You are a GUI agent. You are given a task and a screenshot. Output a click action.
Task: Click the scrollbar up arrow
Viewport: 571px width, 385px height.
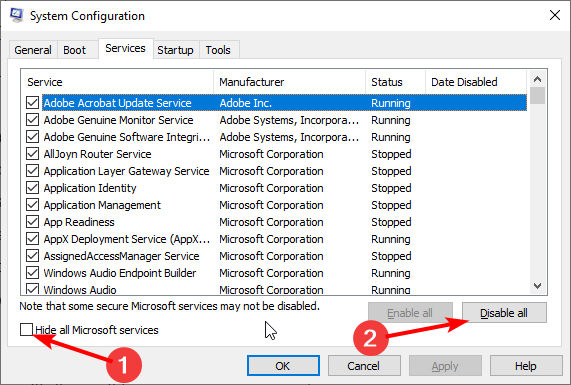pos(537,79)
